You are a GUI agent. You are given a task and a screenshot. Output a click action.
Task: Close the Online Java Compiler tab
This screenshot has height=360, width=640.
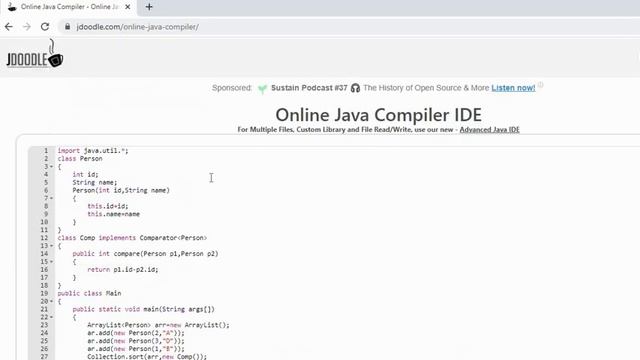tap(128, 7)
